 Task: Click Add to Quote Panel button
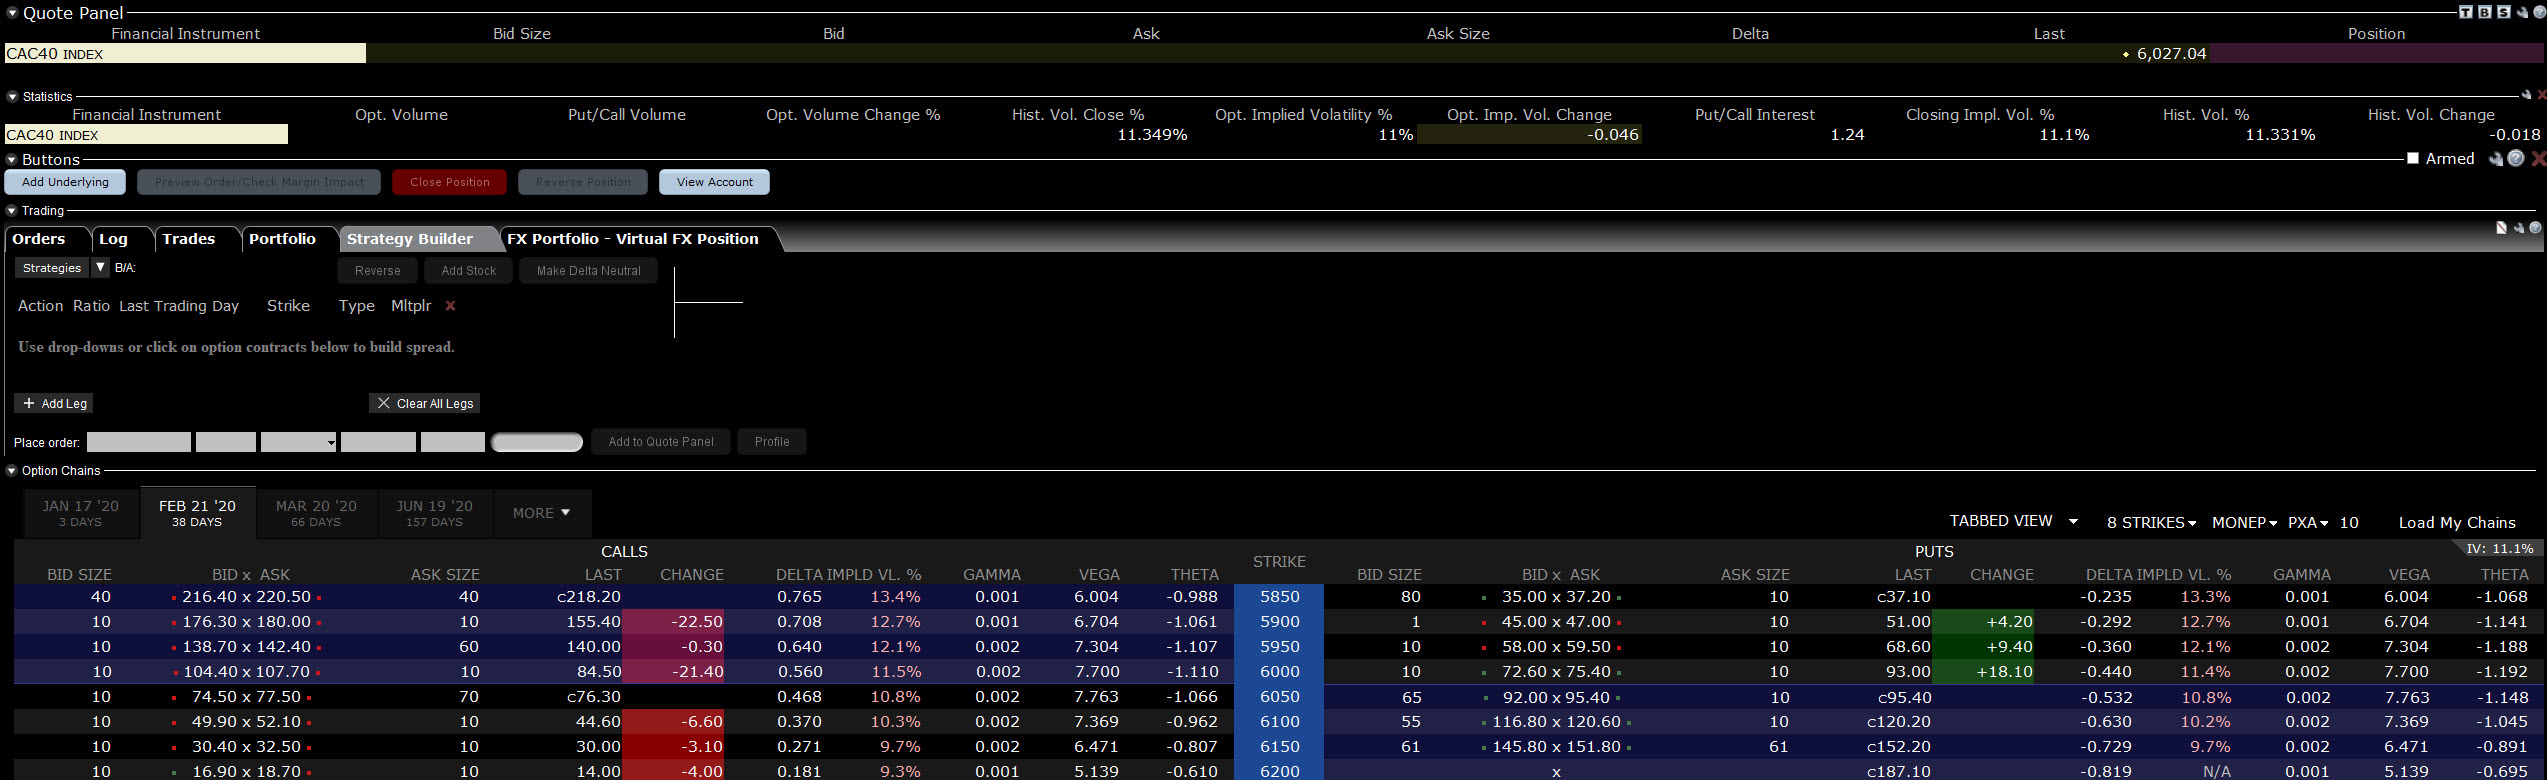(x=661, y=442)
